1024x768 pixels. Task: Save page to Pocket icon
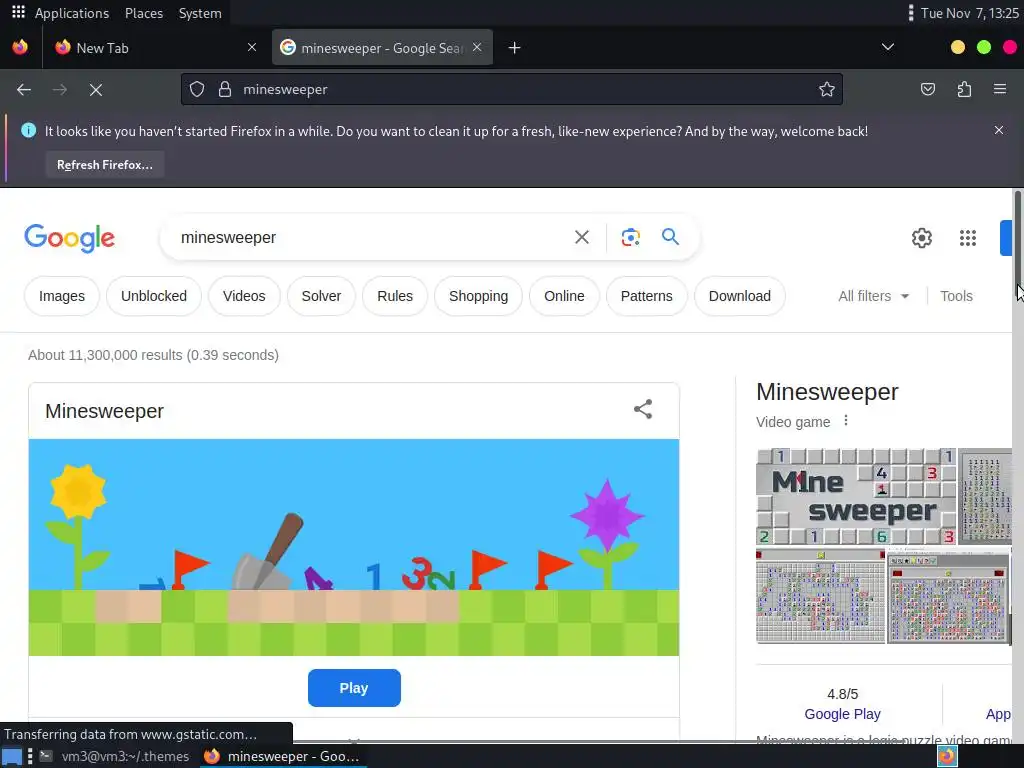click(x=927, y=89)
